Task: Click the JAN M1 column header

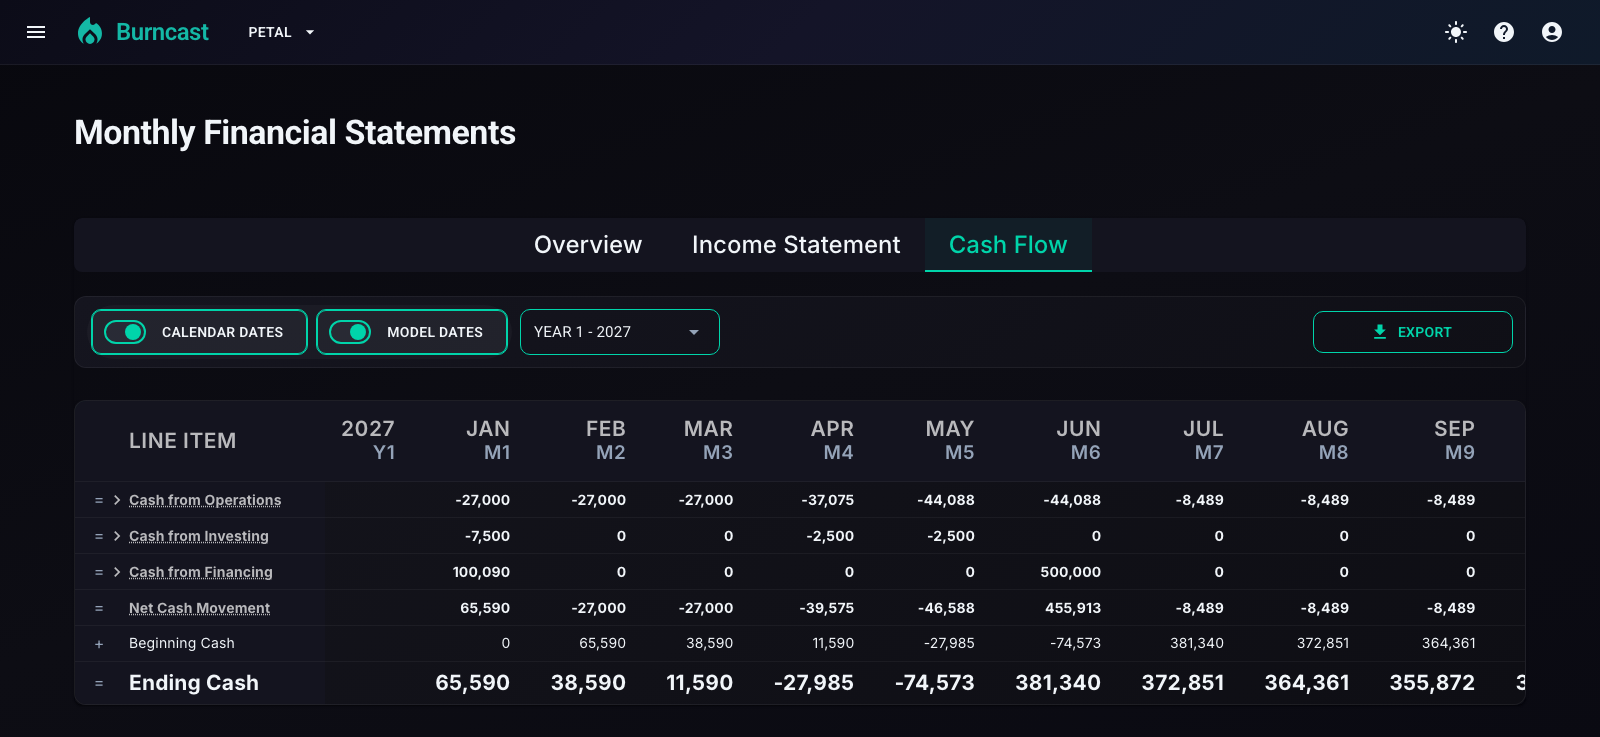Action: coord(488,441)
